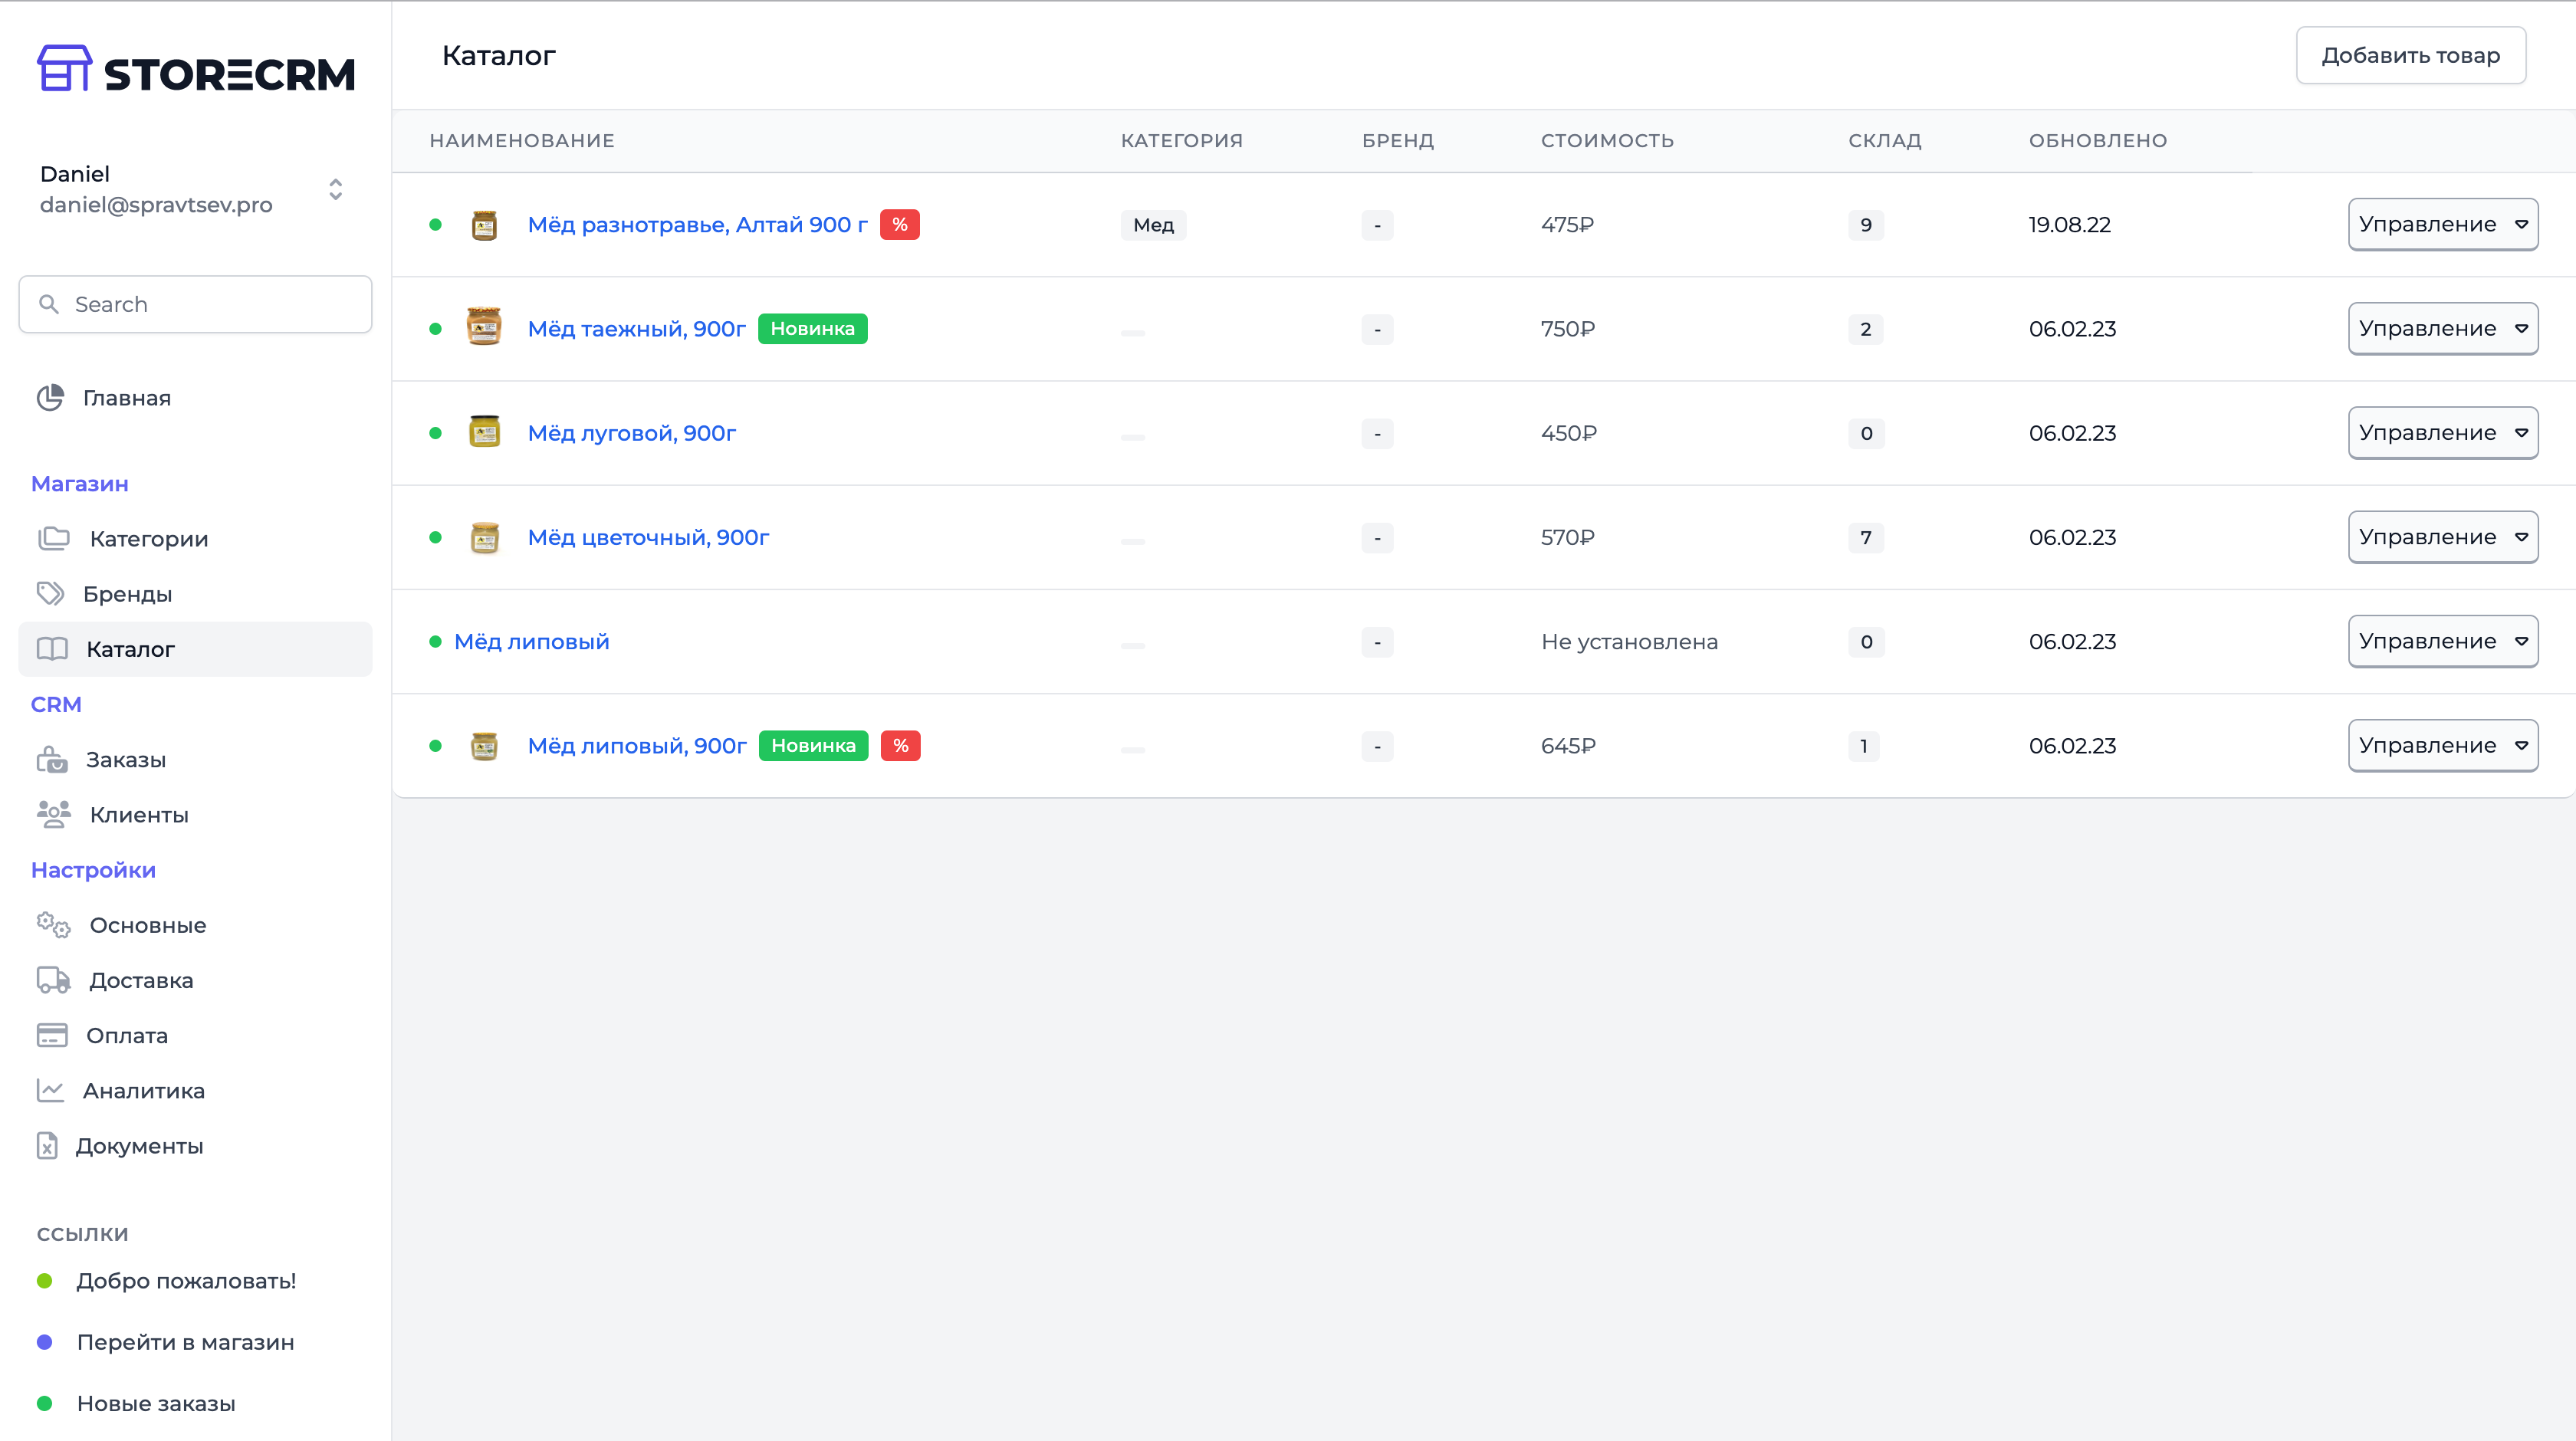
Task: Click the chart icon next to Аналитика
Action: pos(51,1090)
